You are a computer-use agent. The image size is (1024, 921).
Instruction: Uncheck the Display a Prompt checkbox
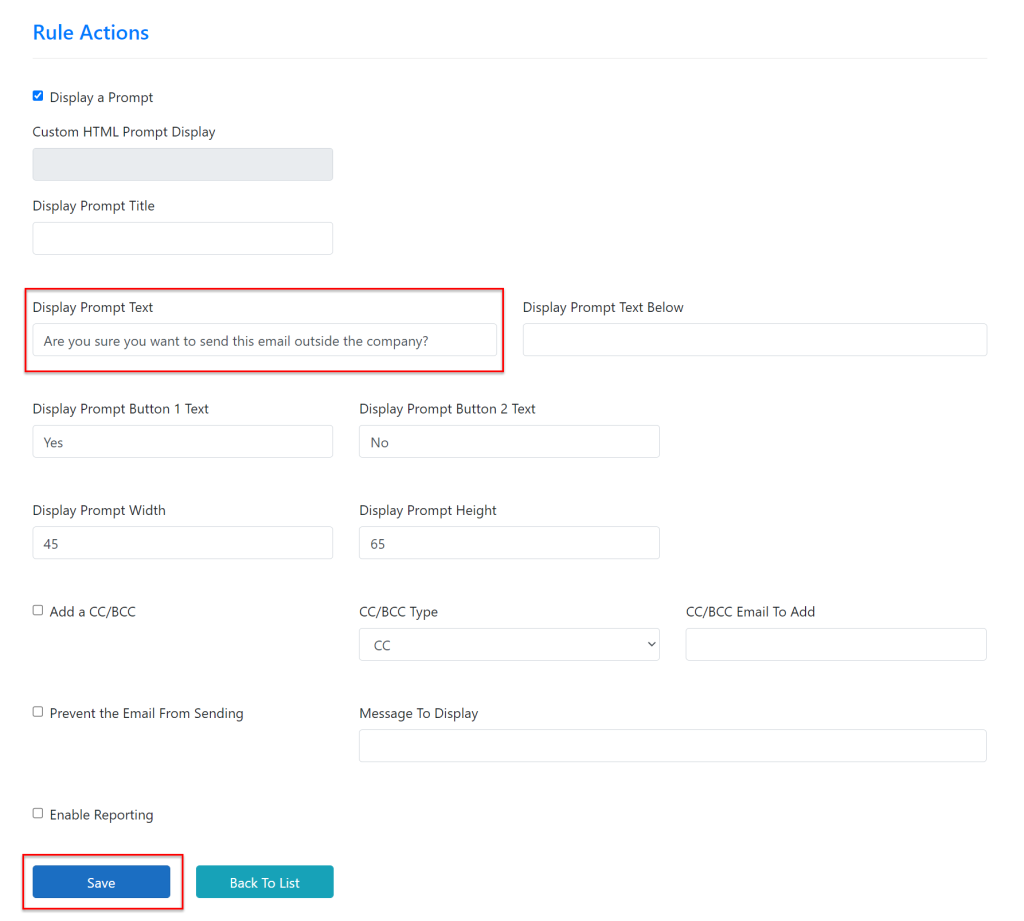37,95
